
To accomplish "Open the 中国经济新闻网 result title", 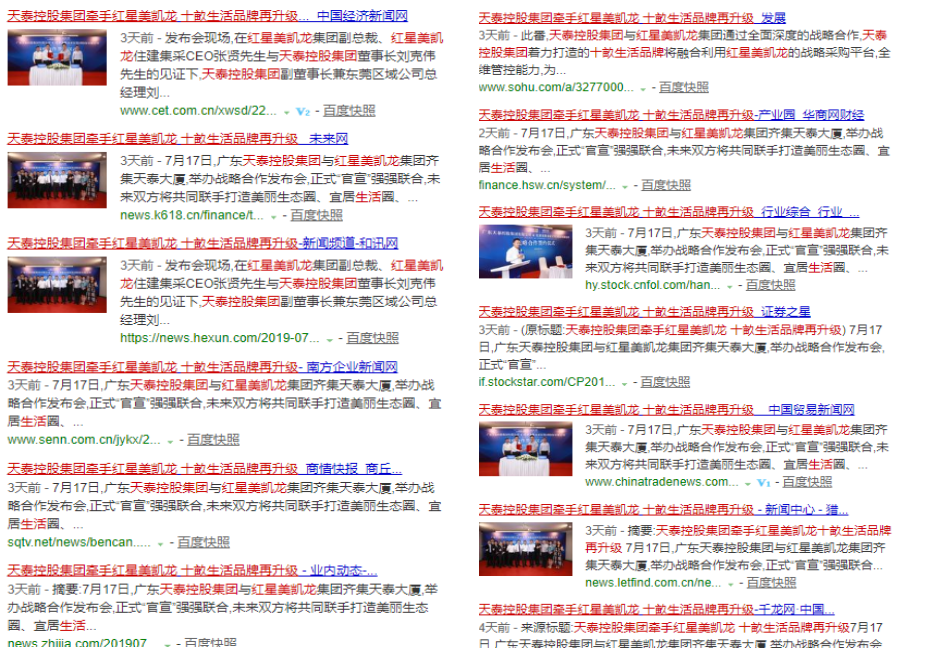I will 208,16.
